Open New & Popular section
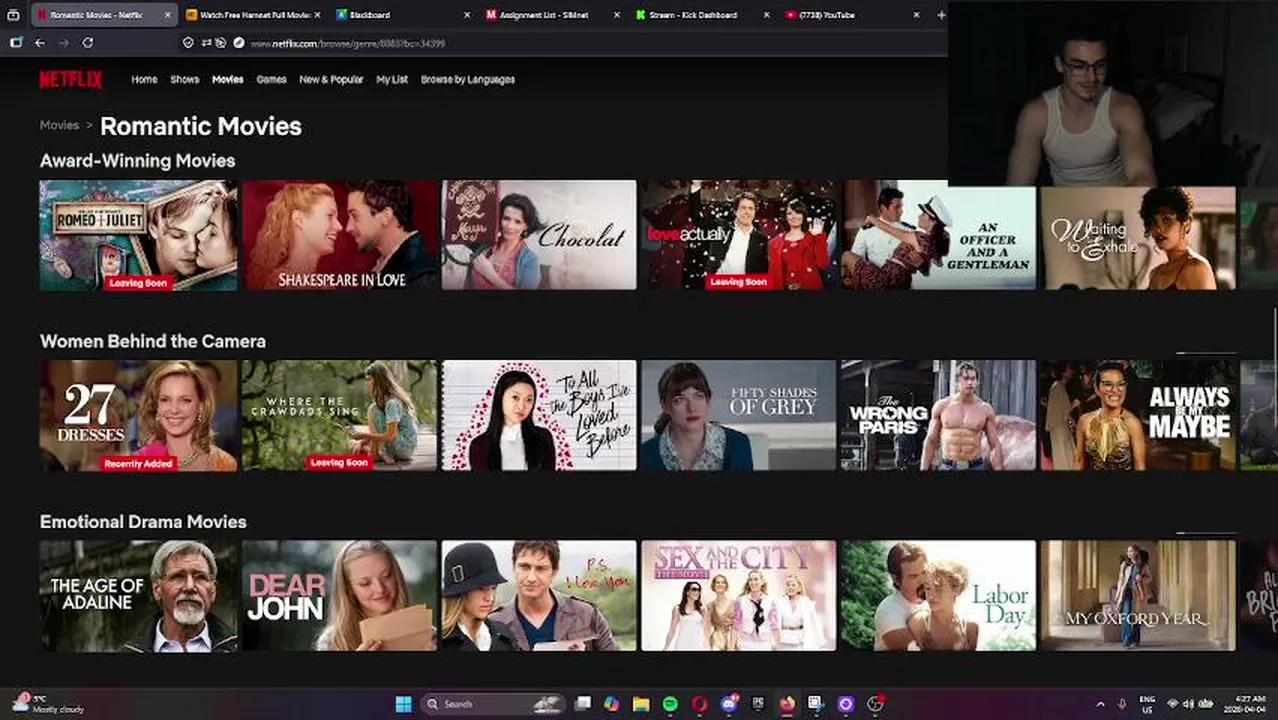 tap(331, 79)
